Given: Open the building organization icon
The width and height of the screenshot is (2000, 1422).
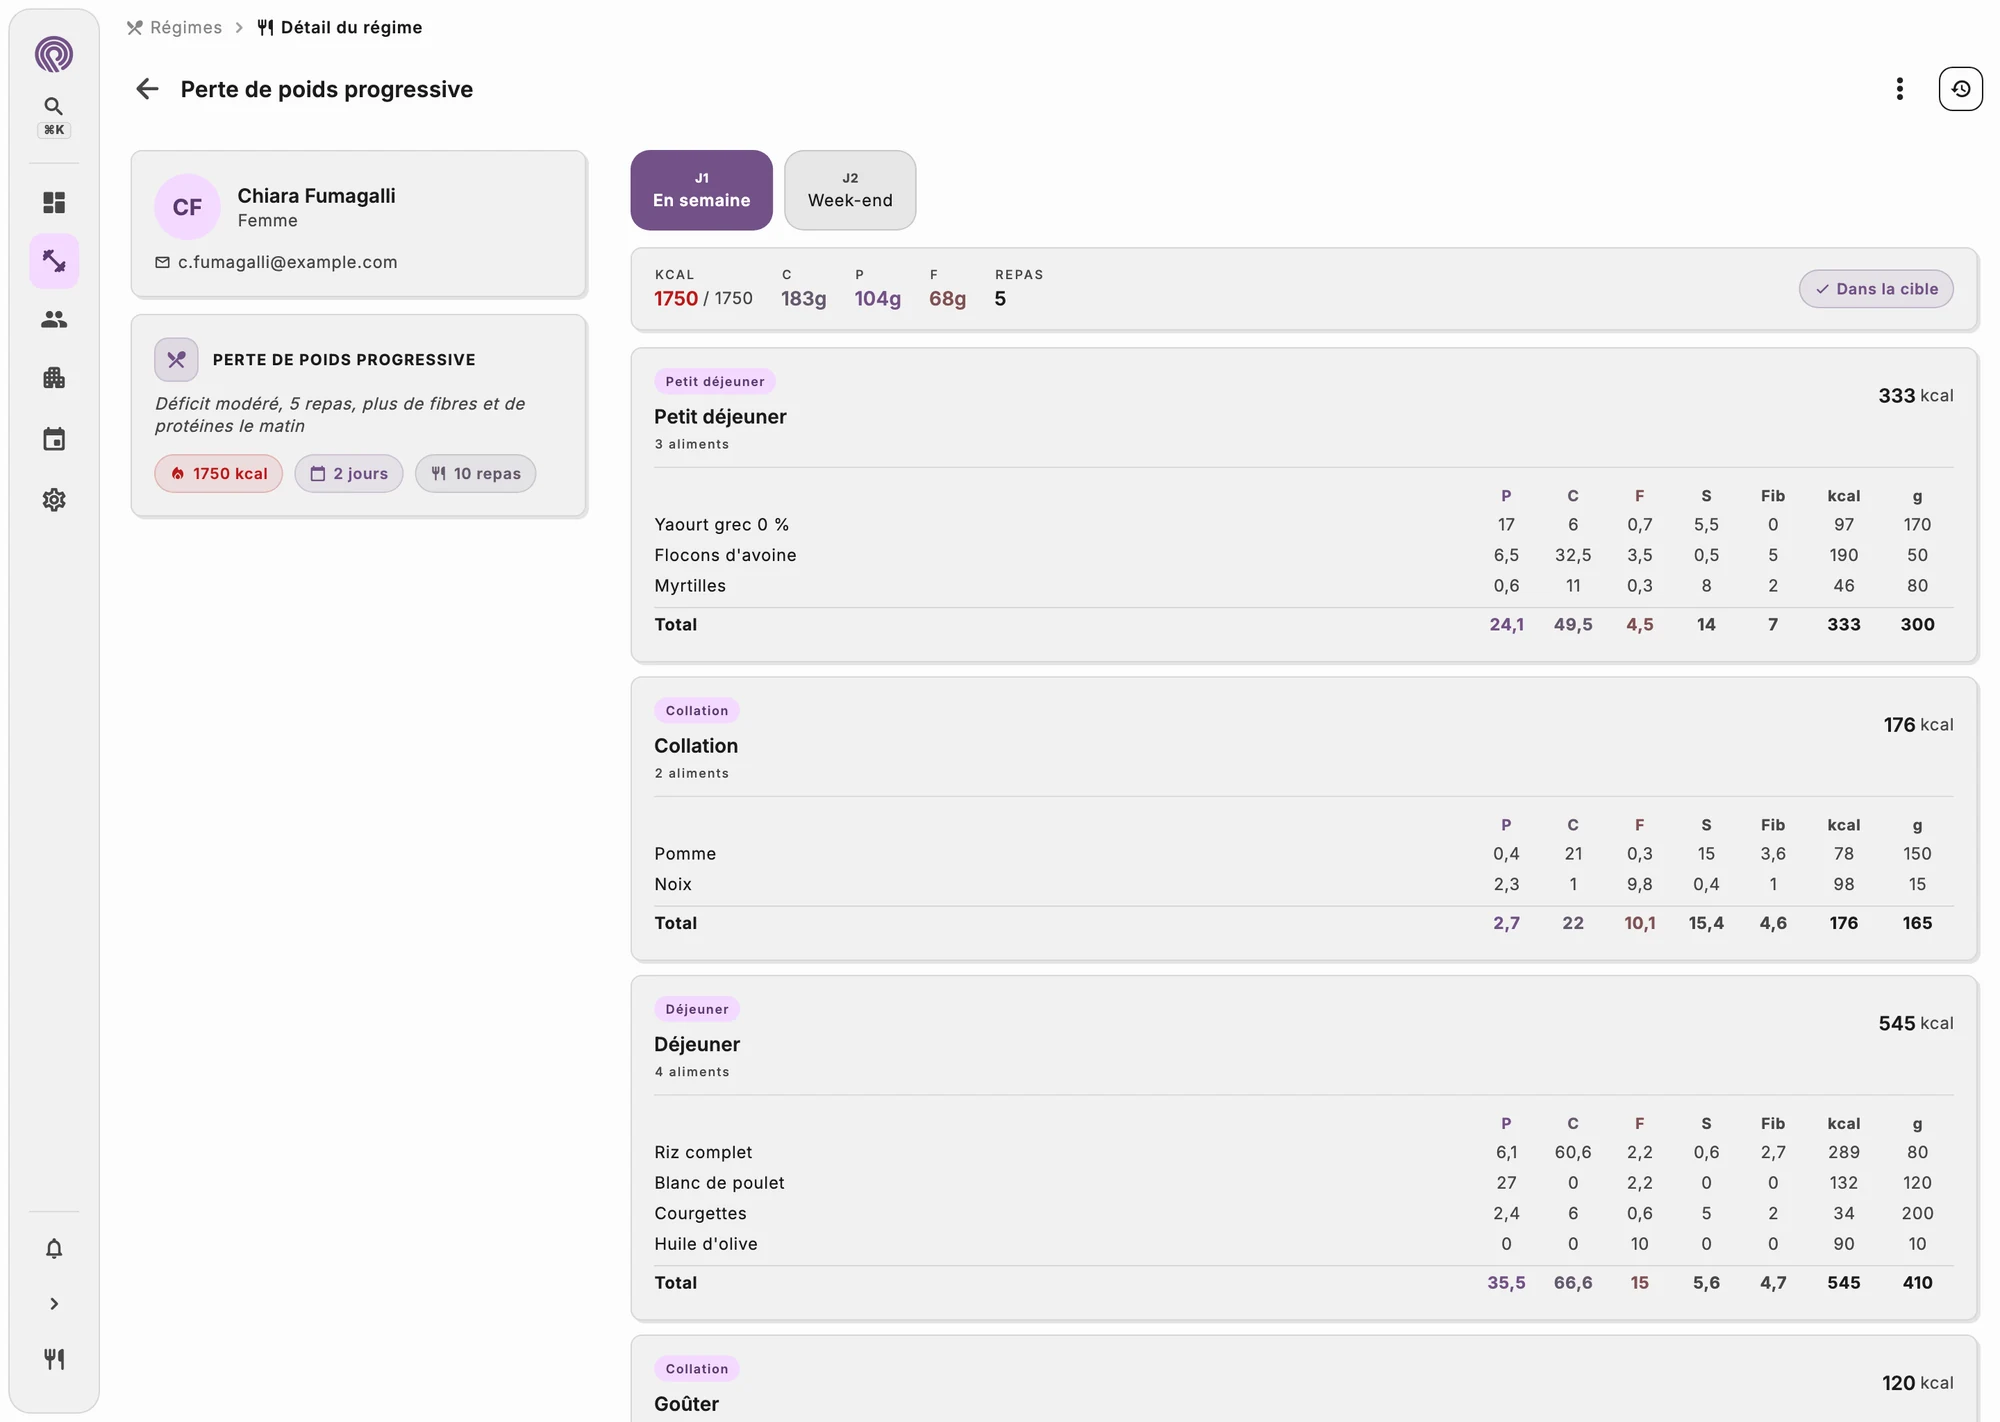Looking at the screenshot, I should pyautogui.click(x=54, y=378).
